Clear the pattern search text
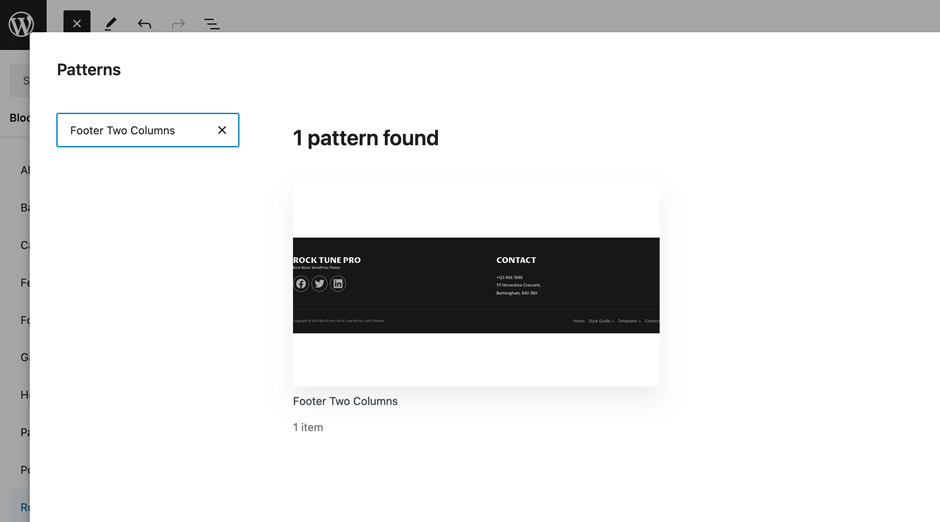This screenshot has width=940, height=522. point(222,130)
